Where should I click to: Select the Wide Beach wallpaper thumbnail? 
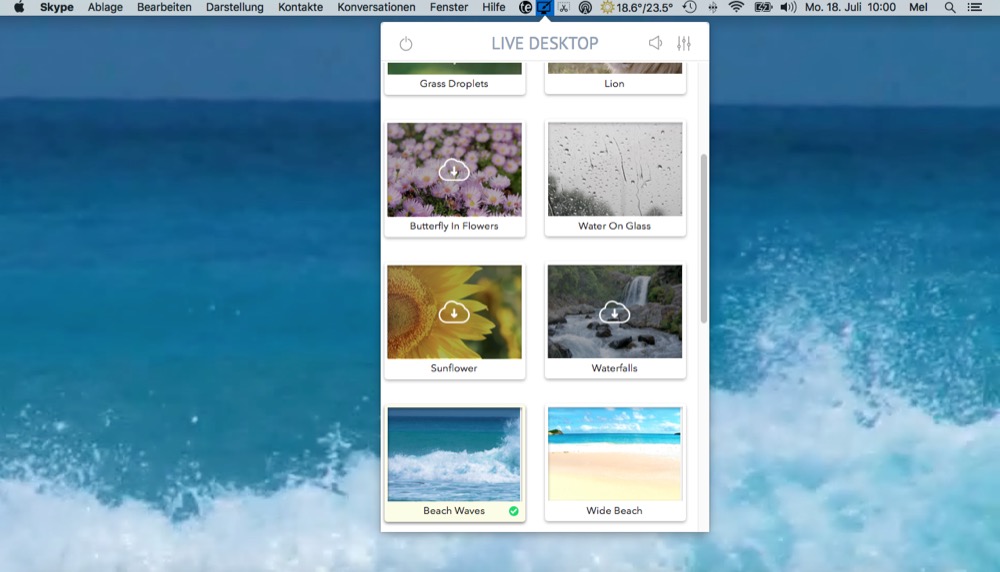tap(614, 454)
